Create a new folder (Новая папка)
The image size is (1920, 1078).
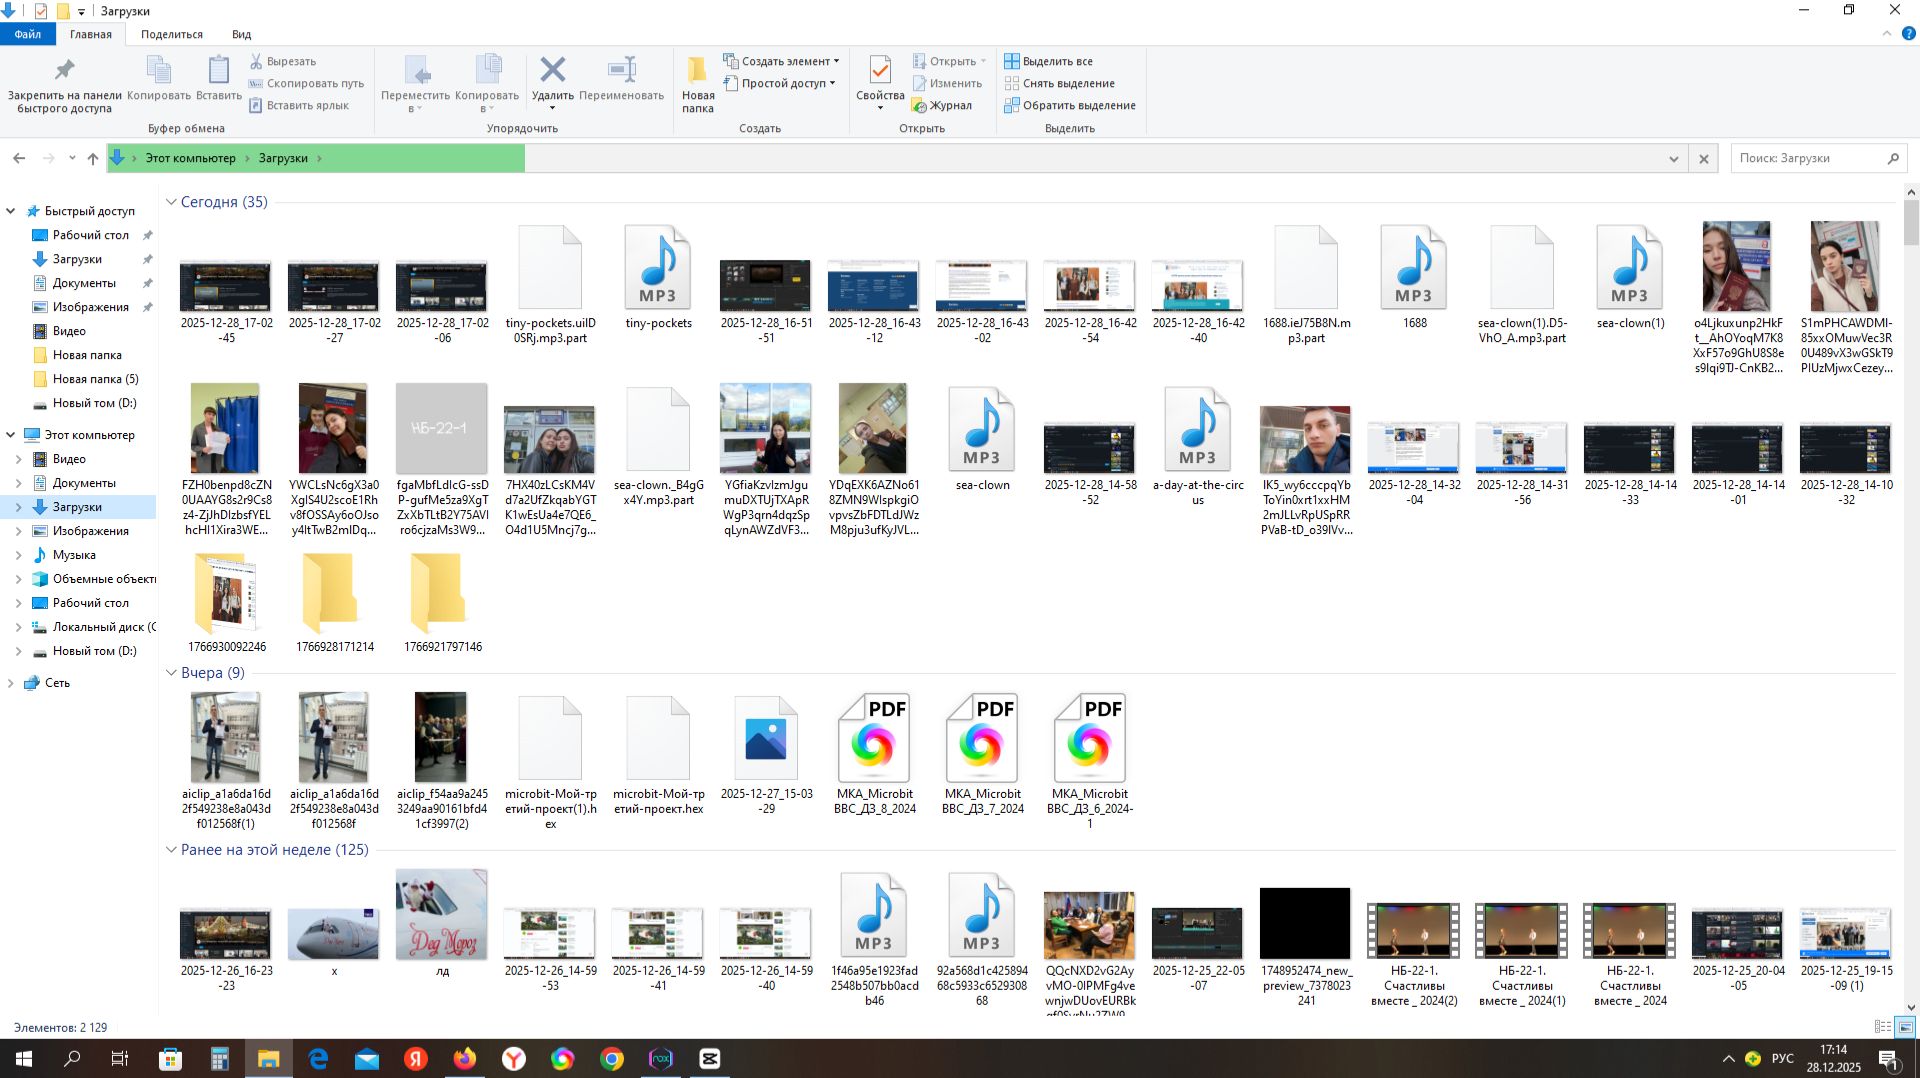click(x=698, y=84)
